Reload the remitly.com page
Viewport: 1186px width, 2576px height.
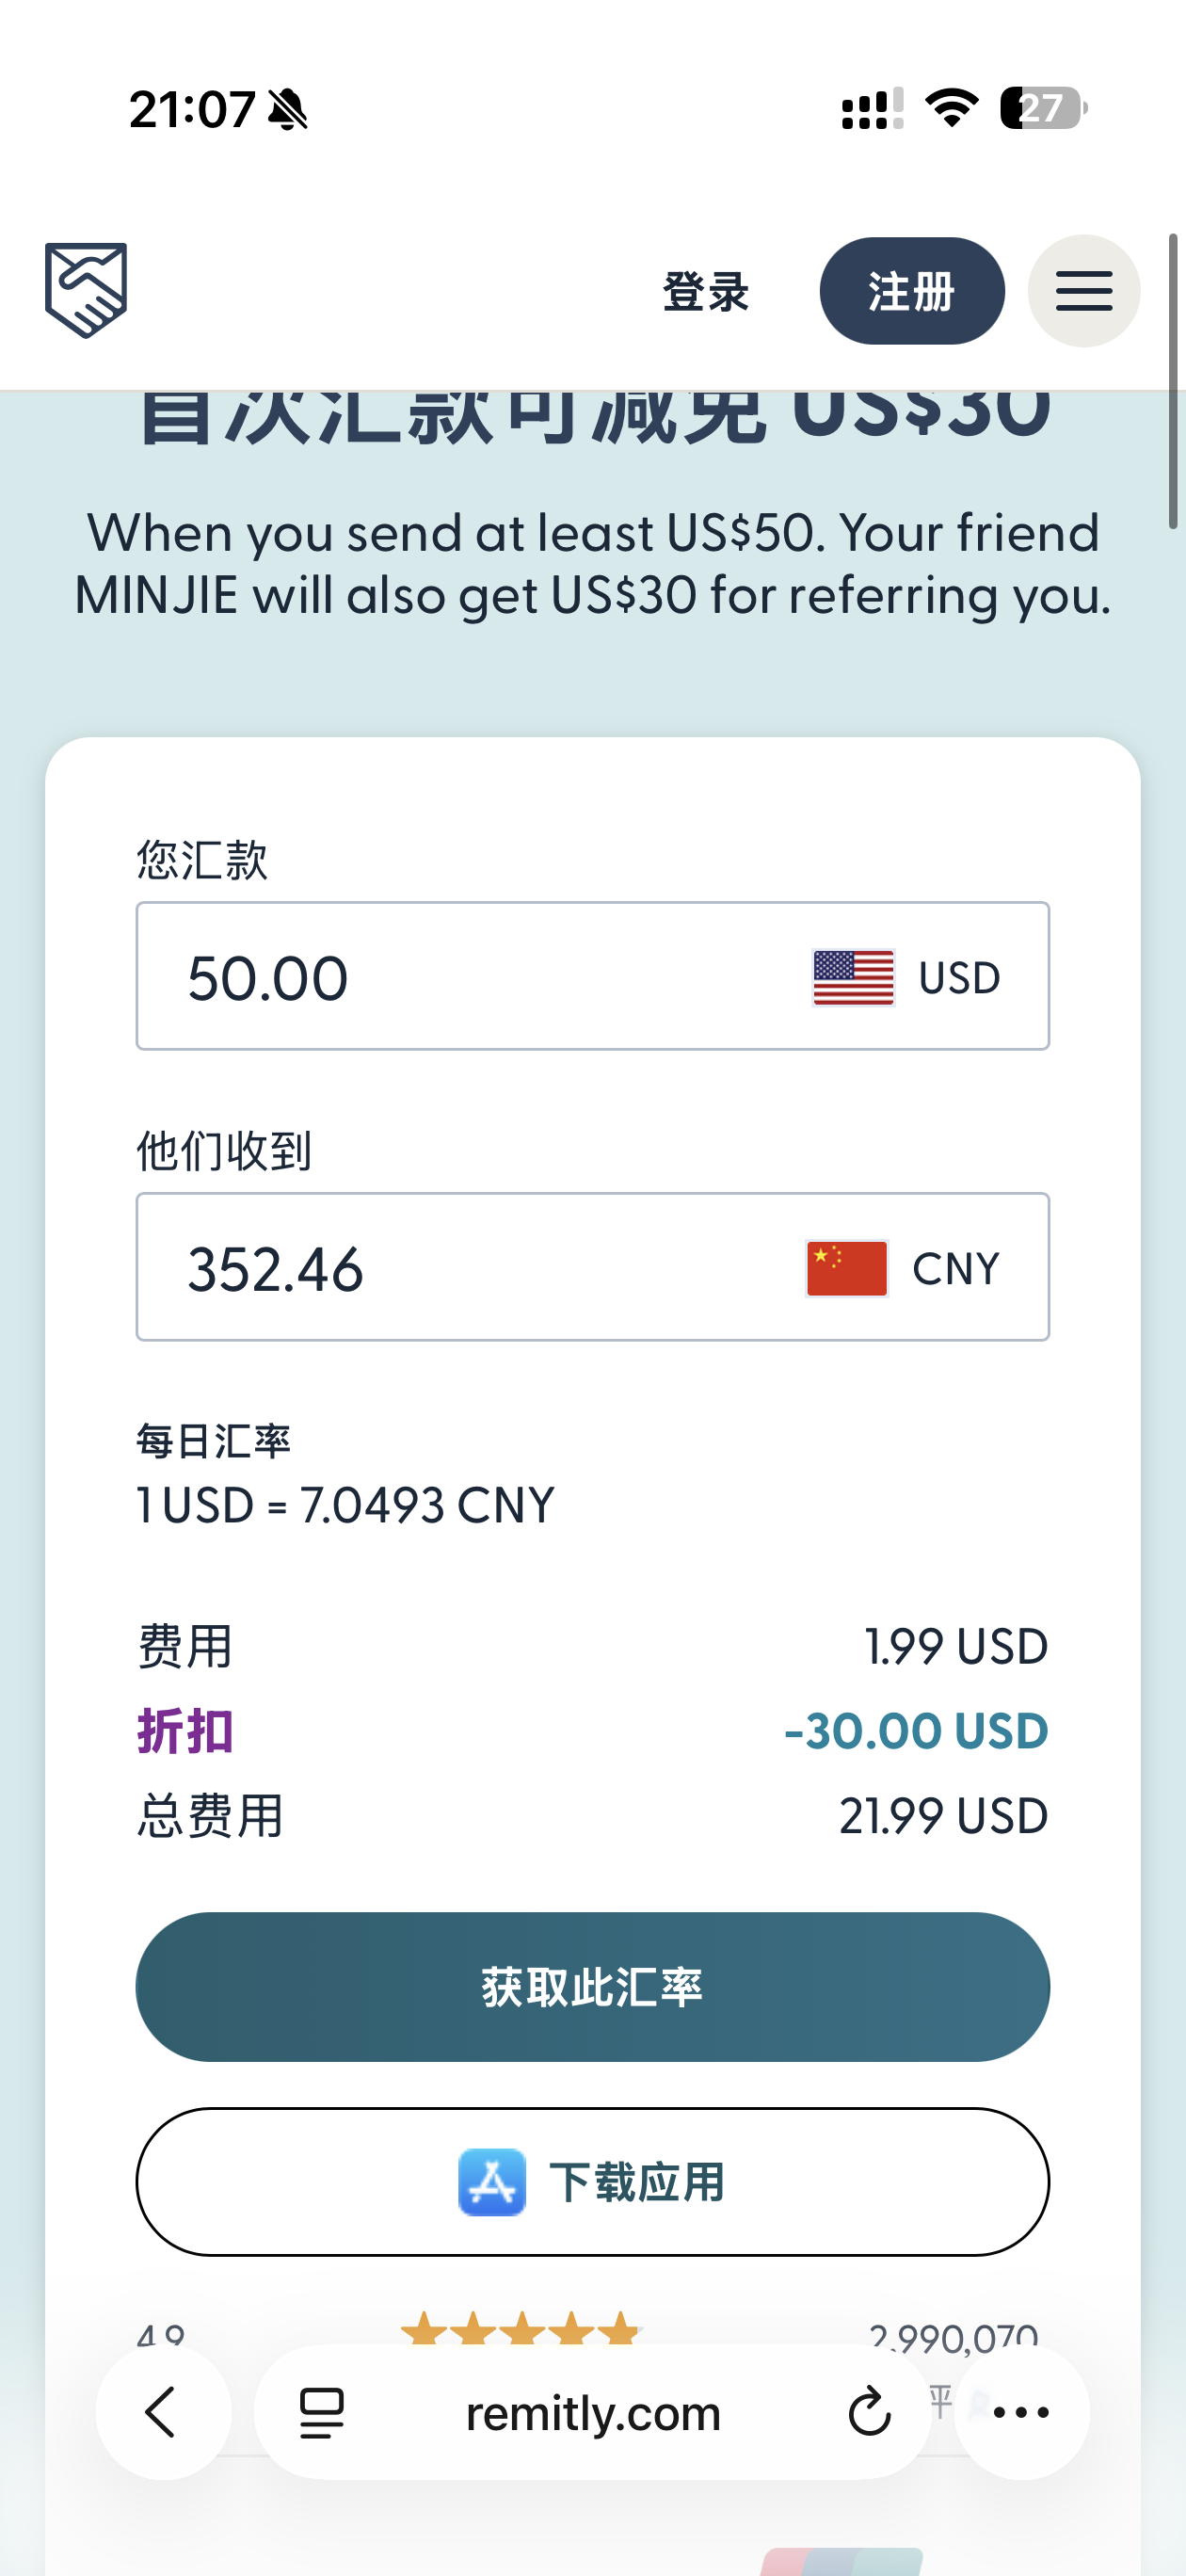(x=869, y=2412)
